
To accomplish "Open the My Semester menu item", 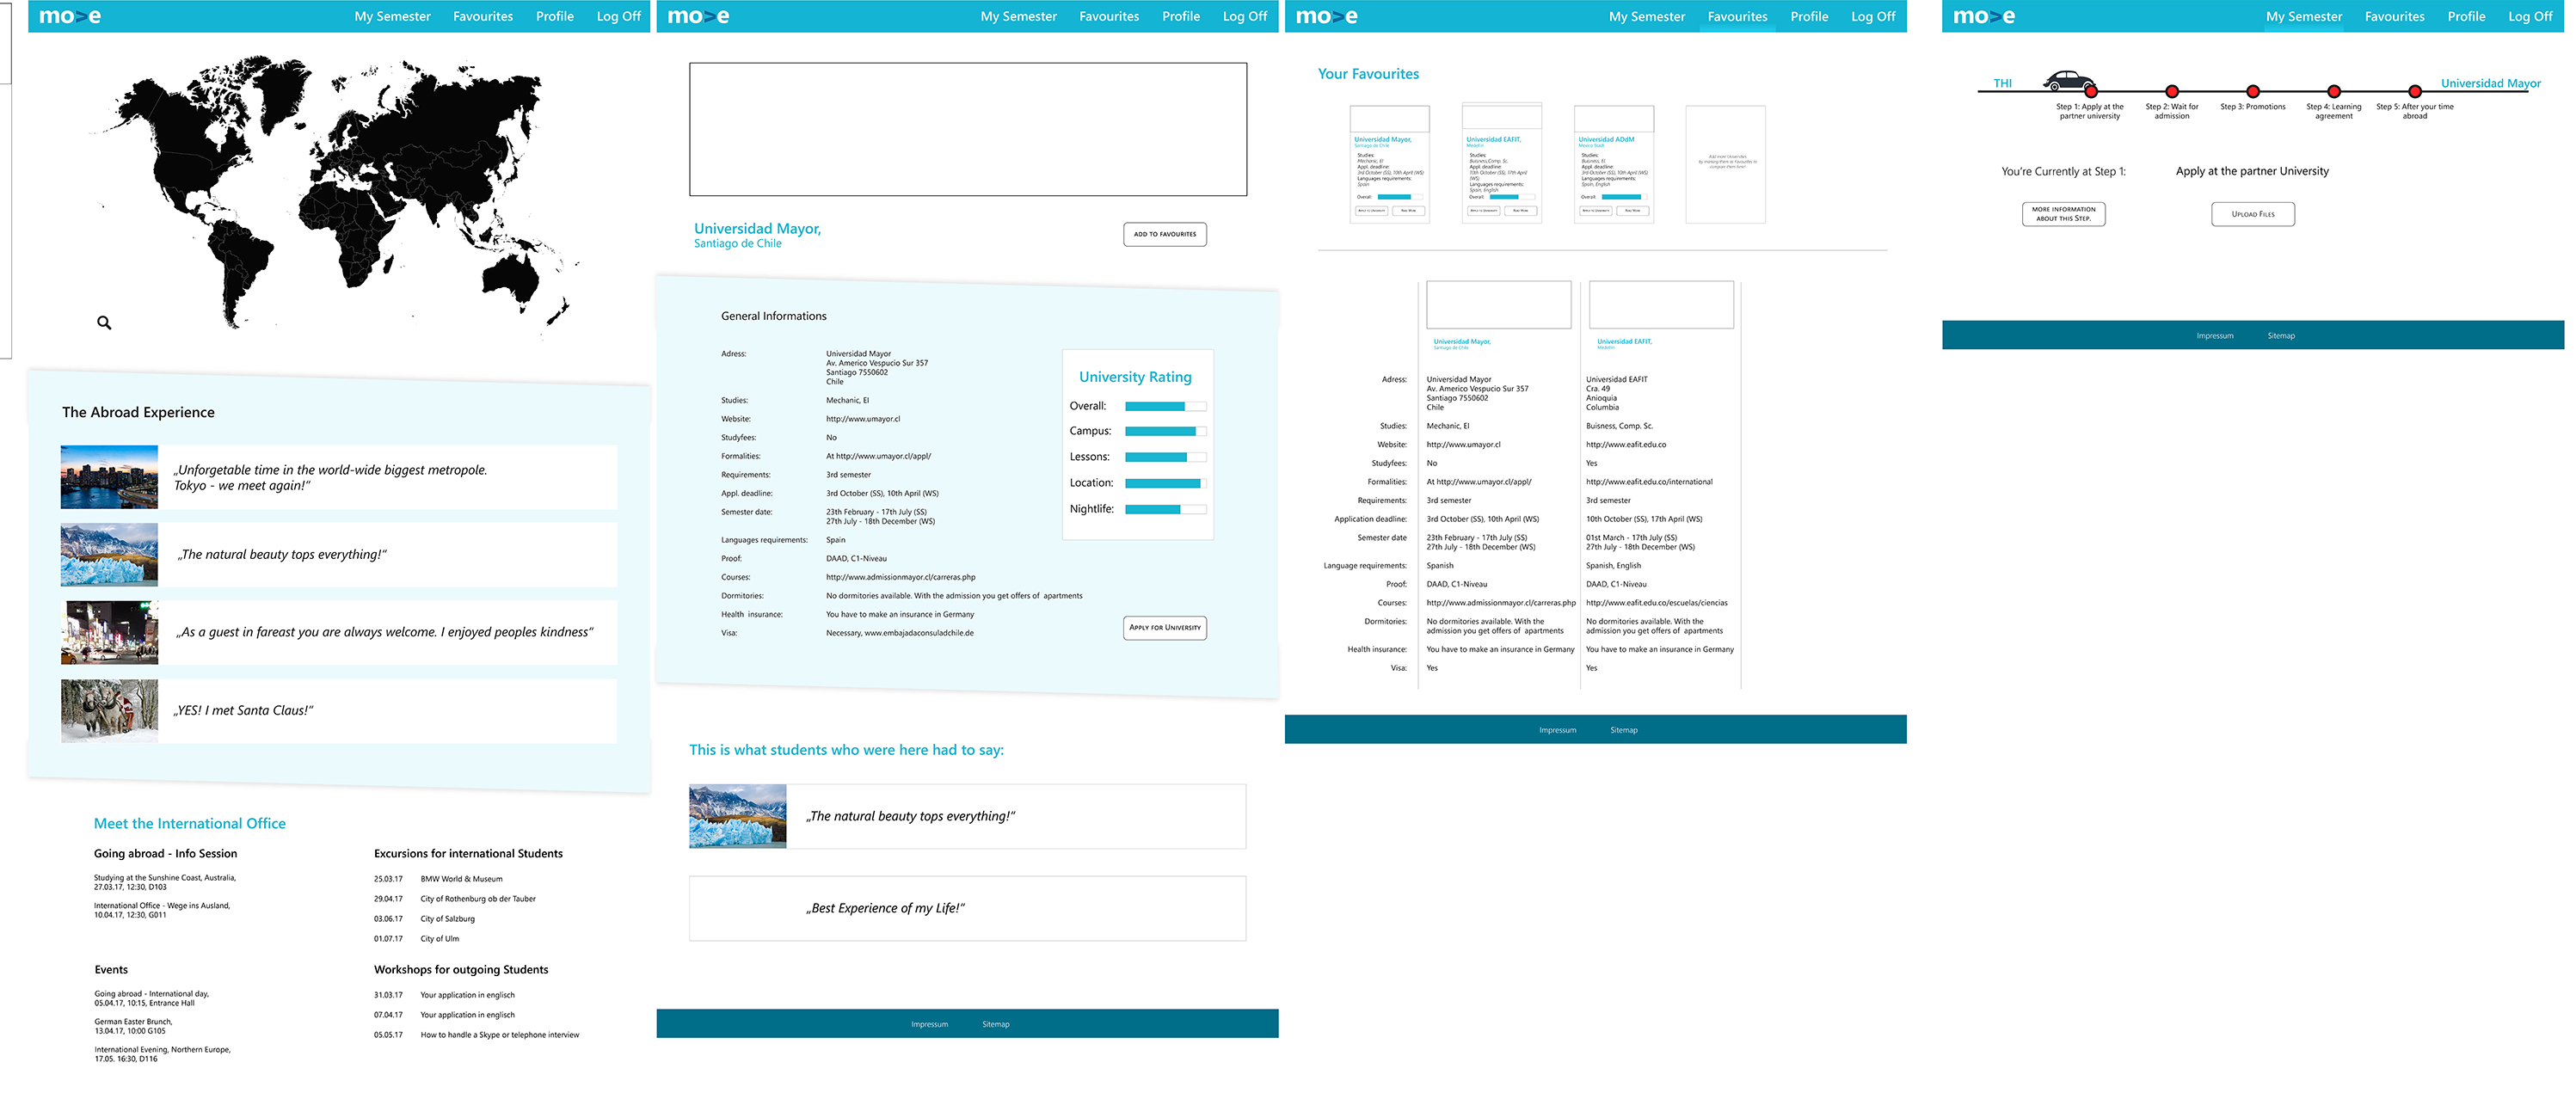I will pyautogui.click(x=392, y=16).
